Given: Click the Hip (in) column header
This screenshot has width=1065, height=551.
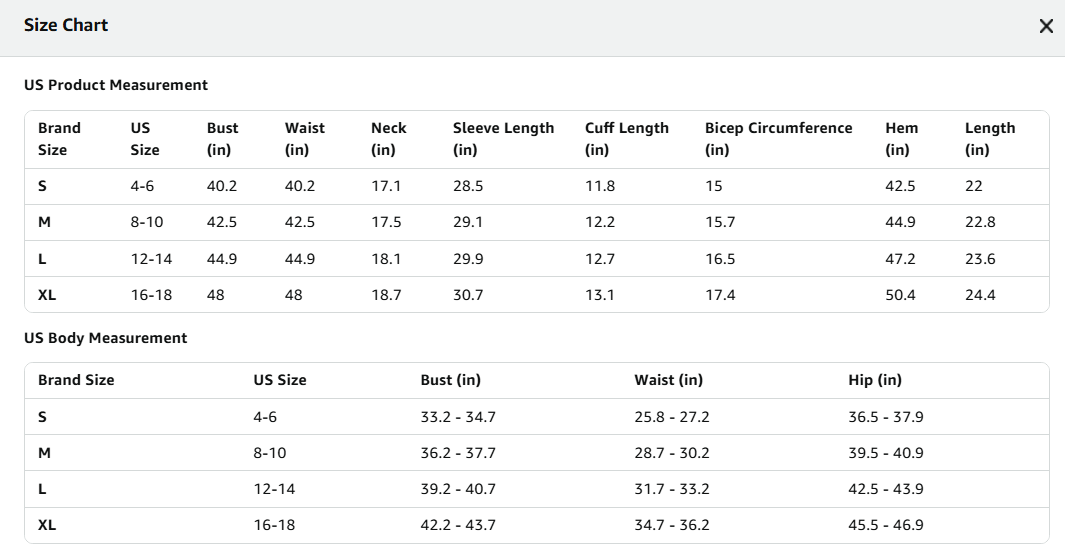Looking at the screenshot, I should coord(875,380).
